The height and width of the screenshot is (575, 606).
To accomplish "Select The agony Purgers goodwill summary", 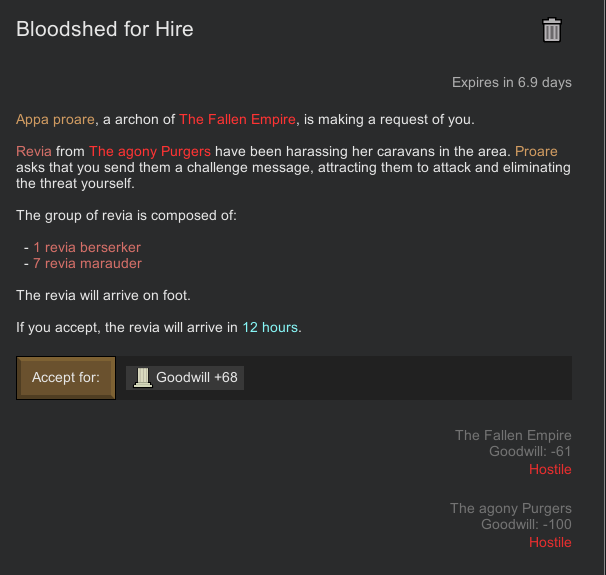I will 511,525.
